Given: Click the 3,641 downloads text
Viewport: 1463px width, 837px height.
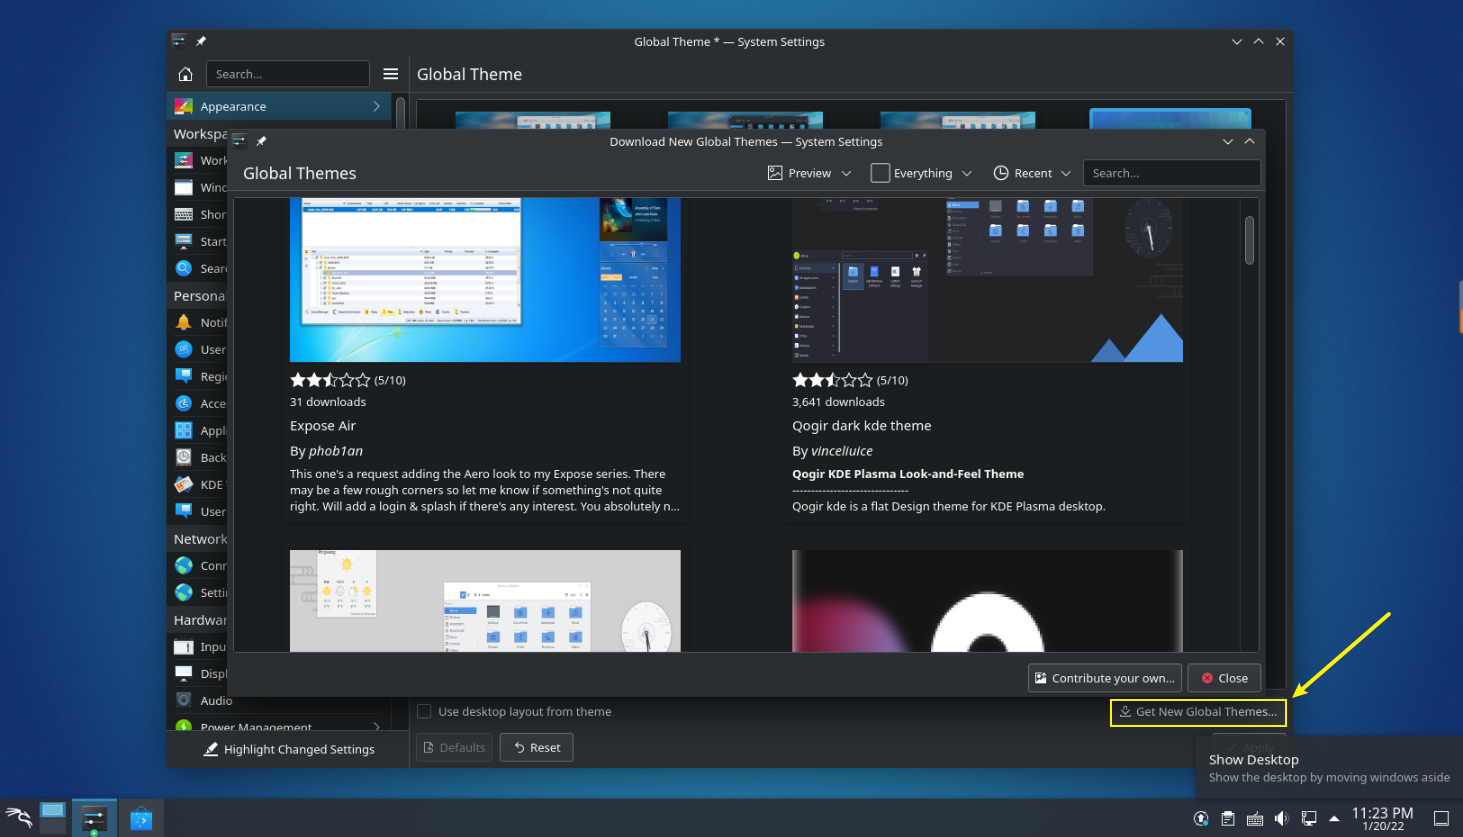Looking at the screenshot, I should tap(838, 402).
